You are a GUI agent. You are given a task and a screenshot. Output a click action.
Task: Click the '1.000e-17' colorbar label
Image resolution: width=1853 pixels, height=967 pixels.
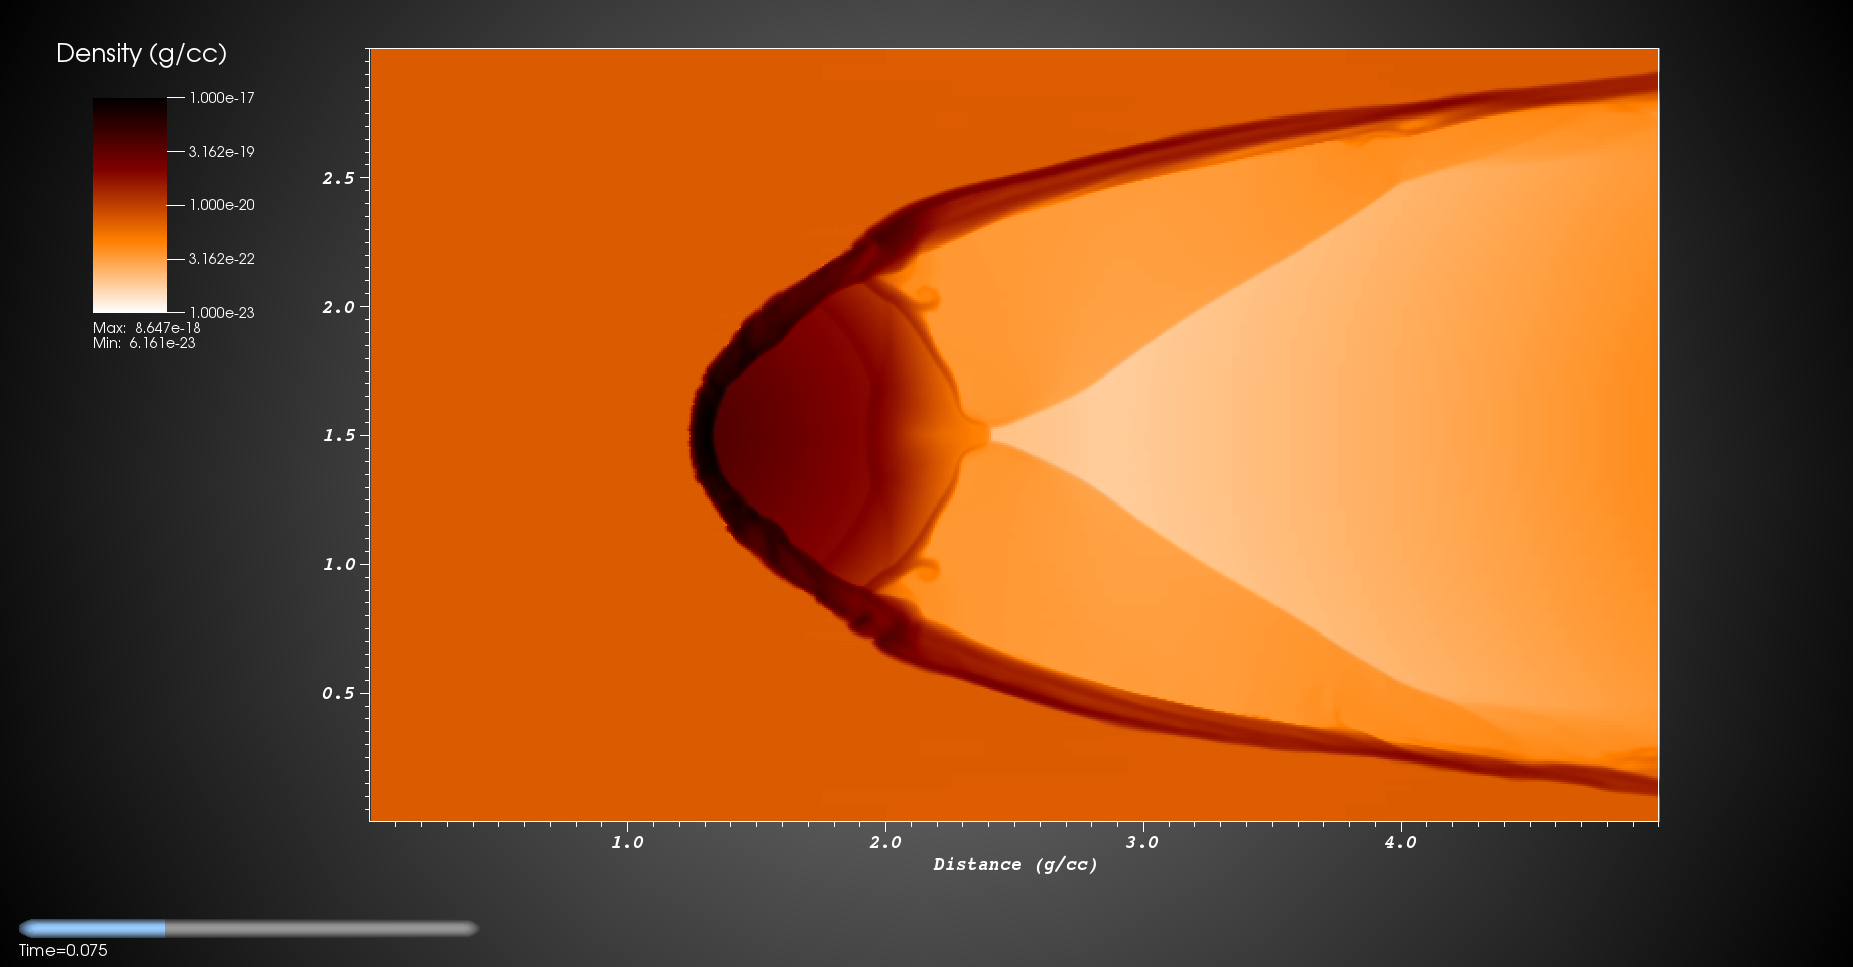pyautogui.click(x=222, y=98)
